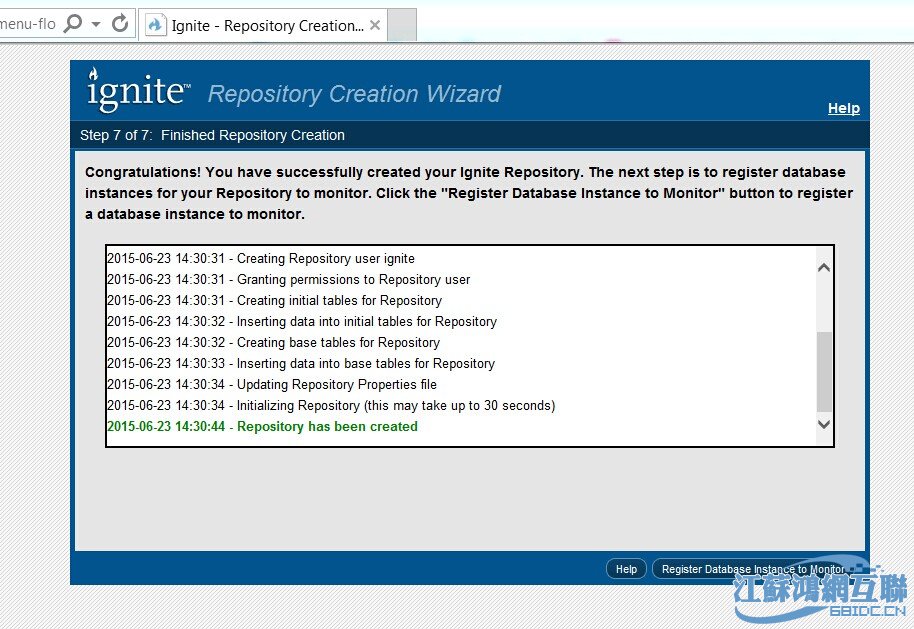Click the browser refresh icon
914x629 pixels.
pyautogui.click(x=120, y=24)
